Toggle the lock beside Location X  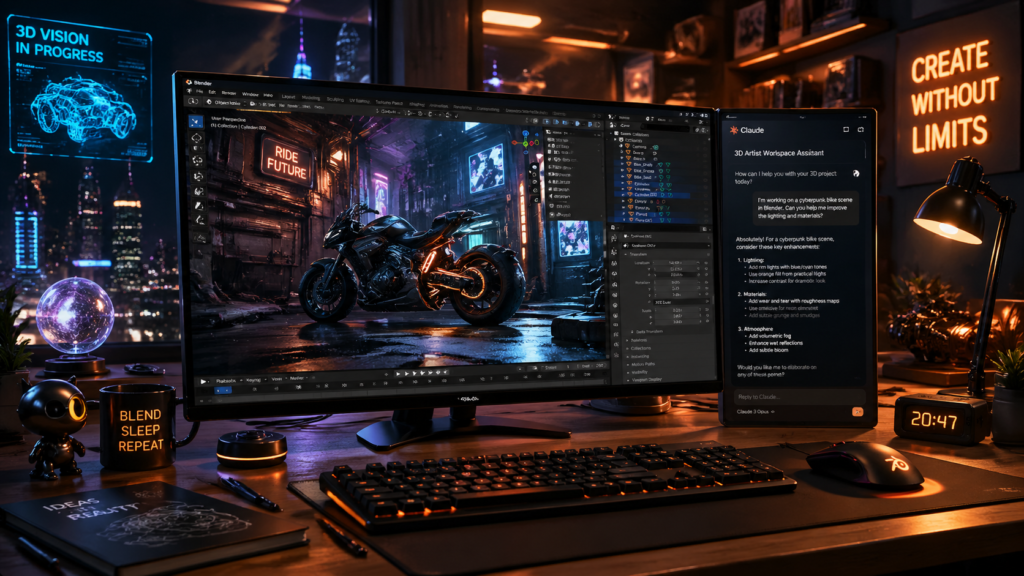pyautogui.click(x=698, y=263)
